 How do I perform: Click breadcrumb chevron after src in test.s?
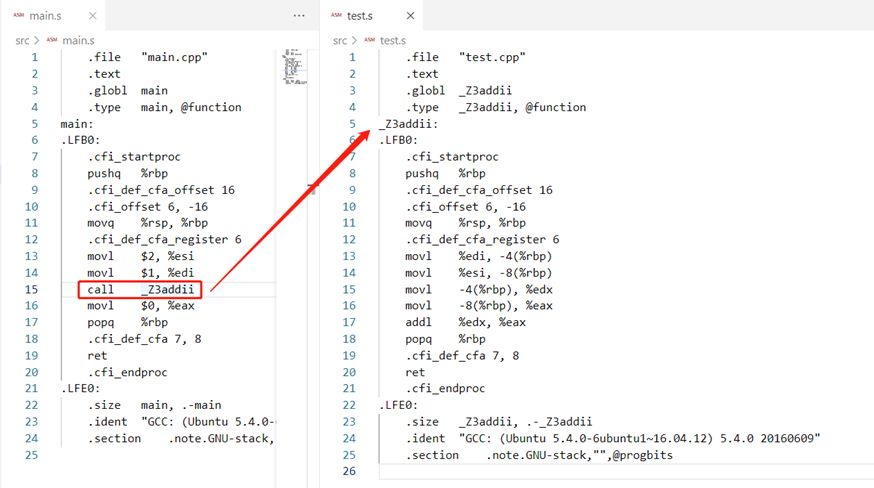355,40
